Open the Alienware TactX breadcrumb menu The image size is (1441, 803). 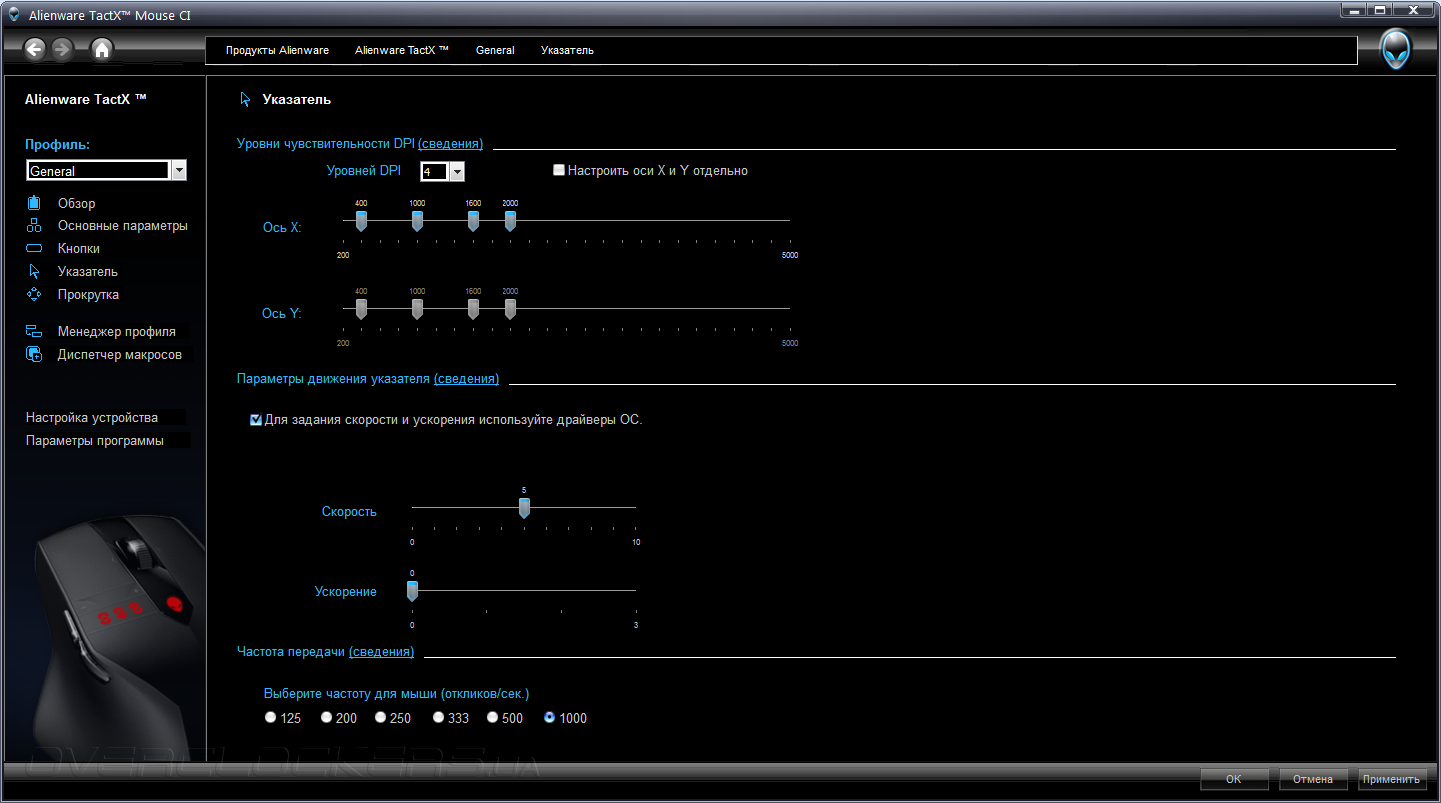point(402,50)
